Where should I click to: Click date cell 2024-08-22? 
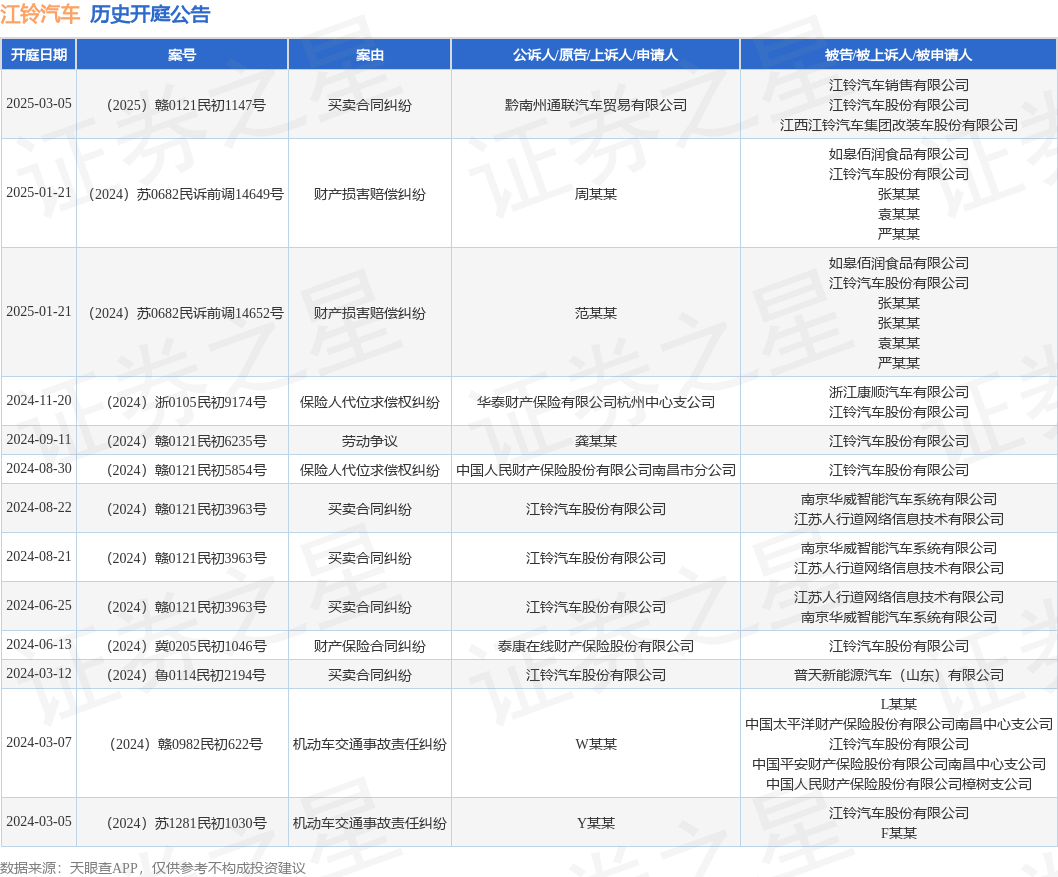coord(38,508)
